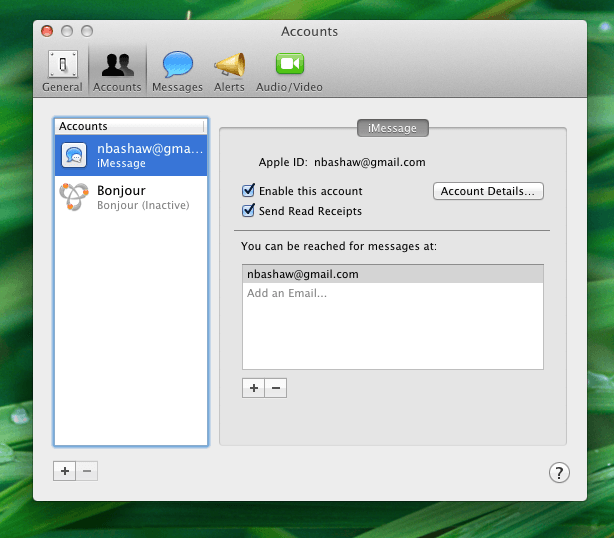Click the Accounts list column header
Viewport: 614px width, 538px height.
pyautogui.click(x=130, y=126)
